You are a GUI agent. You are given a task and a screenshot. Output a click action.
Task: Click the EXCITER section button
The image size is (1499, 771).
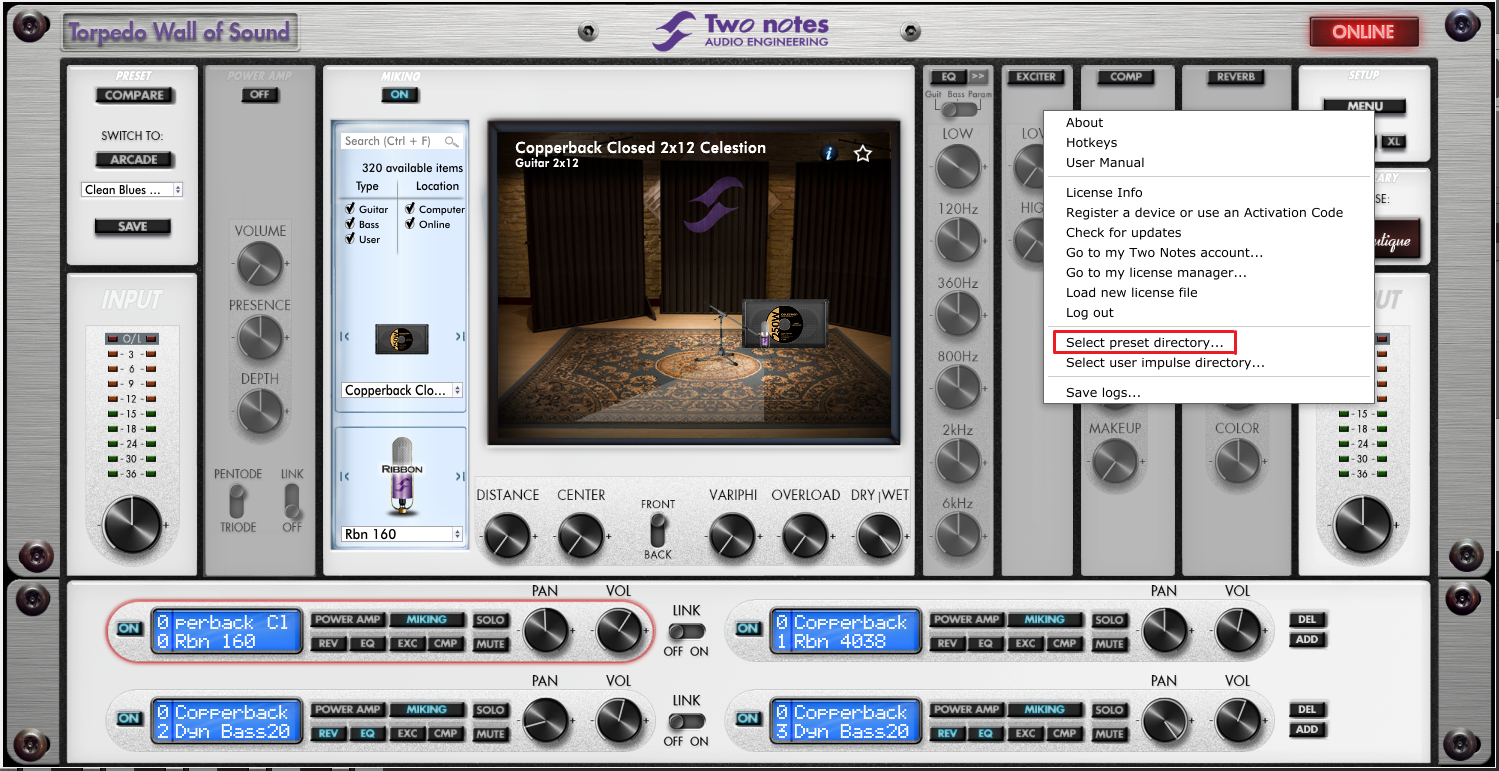point(1036,77)
